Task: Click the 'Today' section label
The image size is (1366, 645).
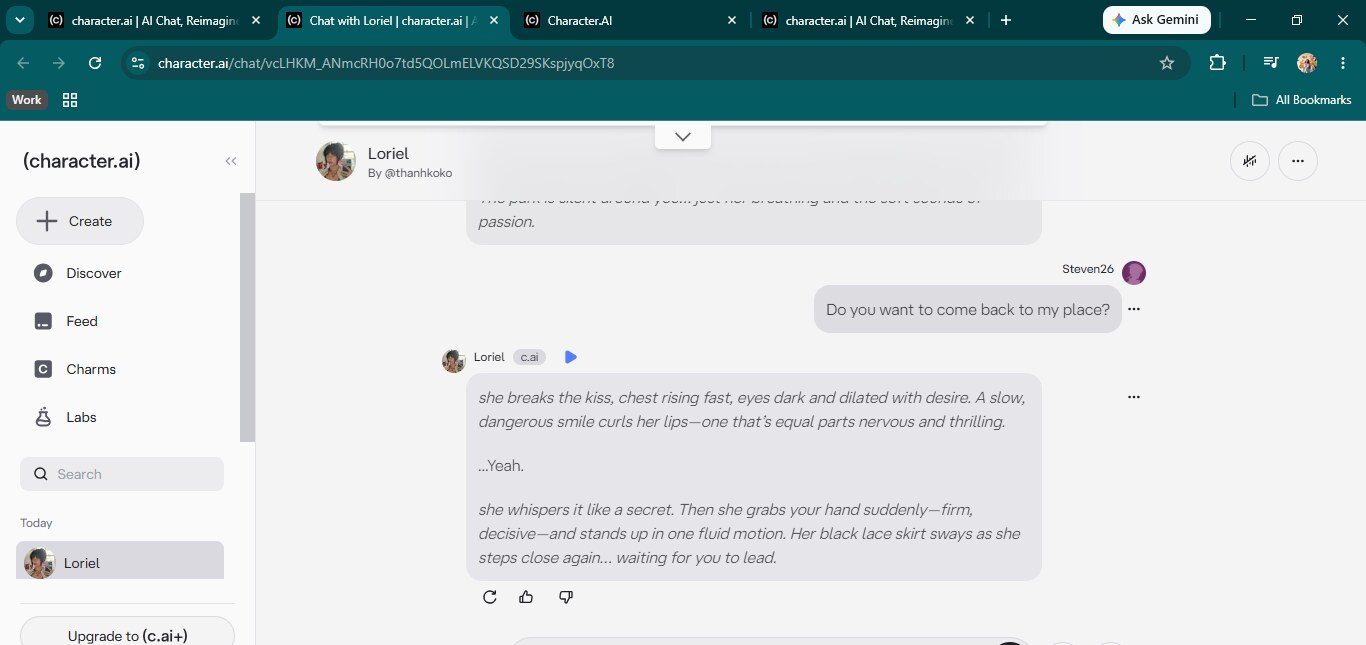Action: tap(36, 523)
